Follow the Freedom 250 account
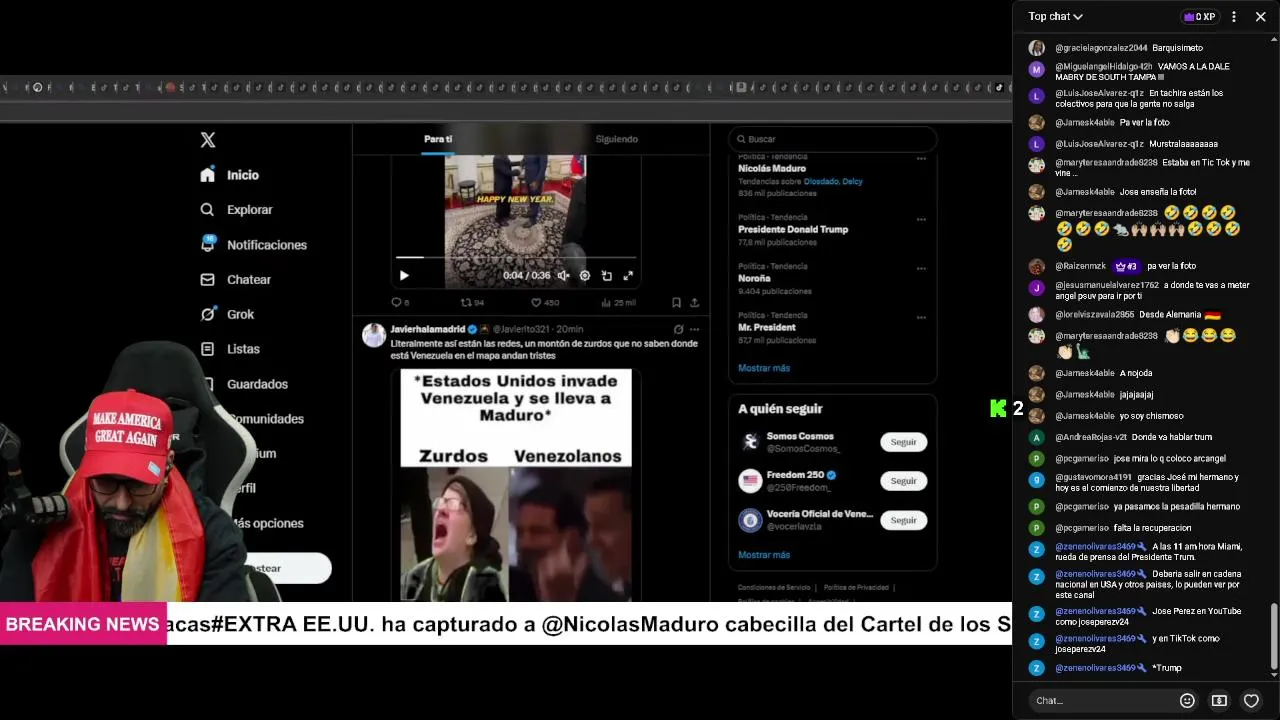The width and height of the screenshot is (1280, 720). tap(903, 481)
